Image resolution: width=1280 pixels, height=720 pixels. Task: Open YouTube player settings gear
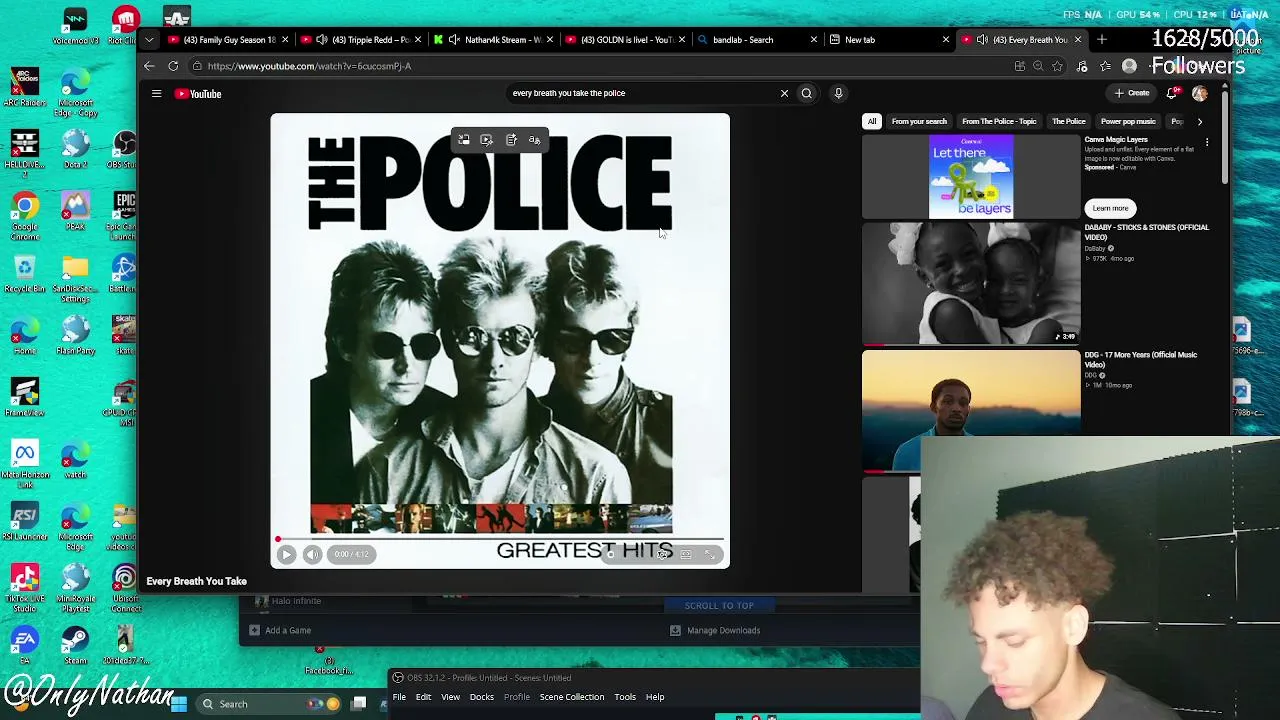point(662,554)
